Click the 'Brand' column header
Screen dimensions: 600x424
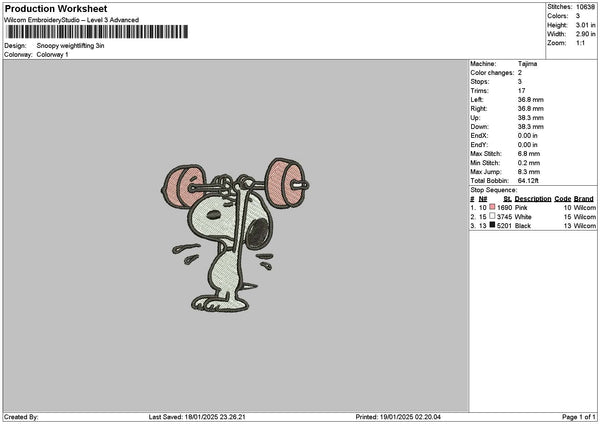pos(584,199)
